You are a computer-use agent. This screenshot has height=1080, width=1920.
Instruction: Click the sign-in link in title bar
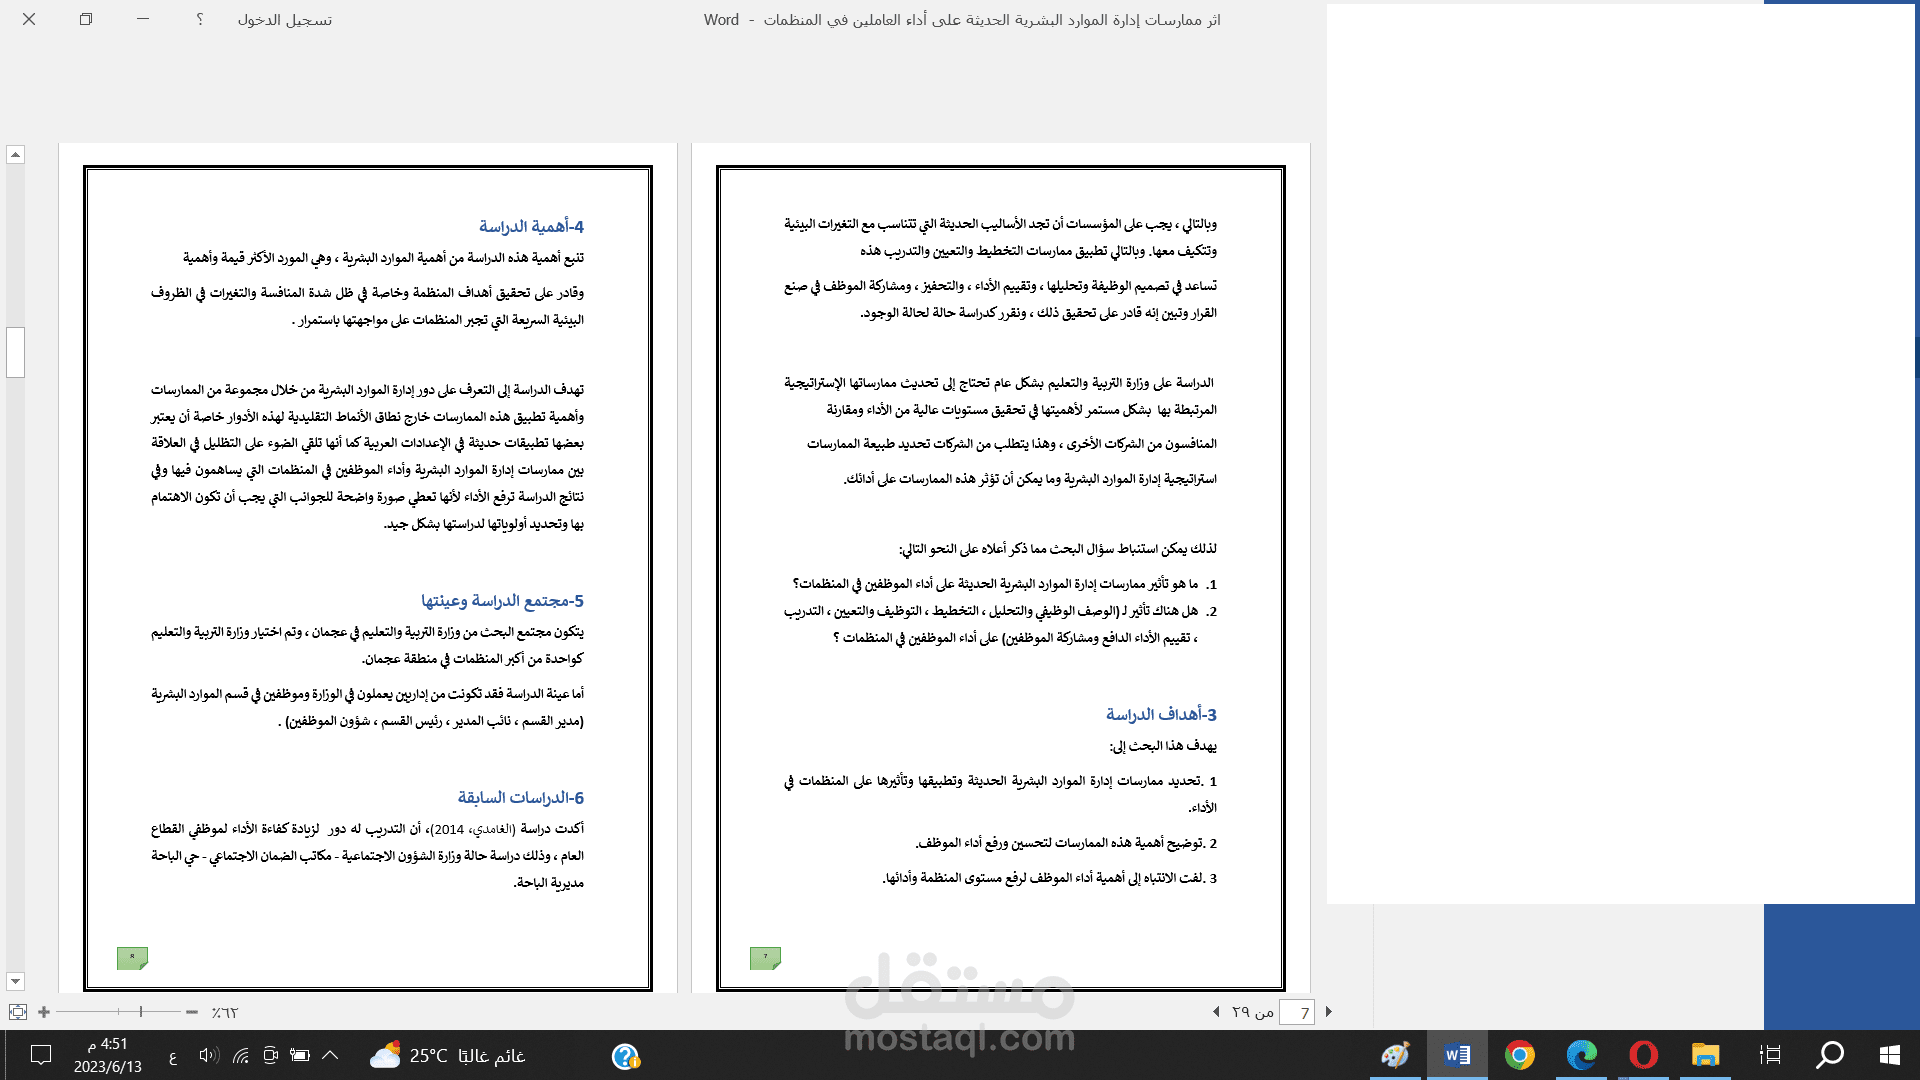coord(285,20)
